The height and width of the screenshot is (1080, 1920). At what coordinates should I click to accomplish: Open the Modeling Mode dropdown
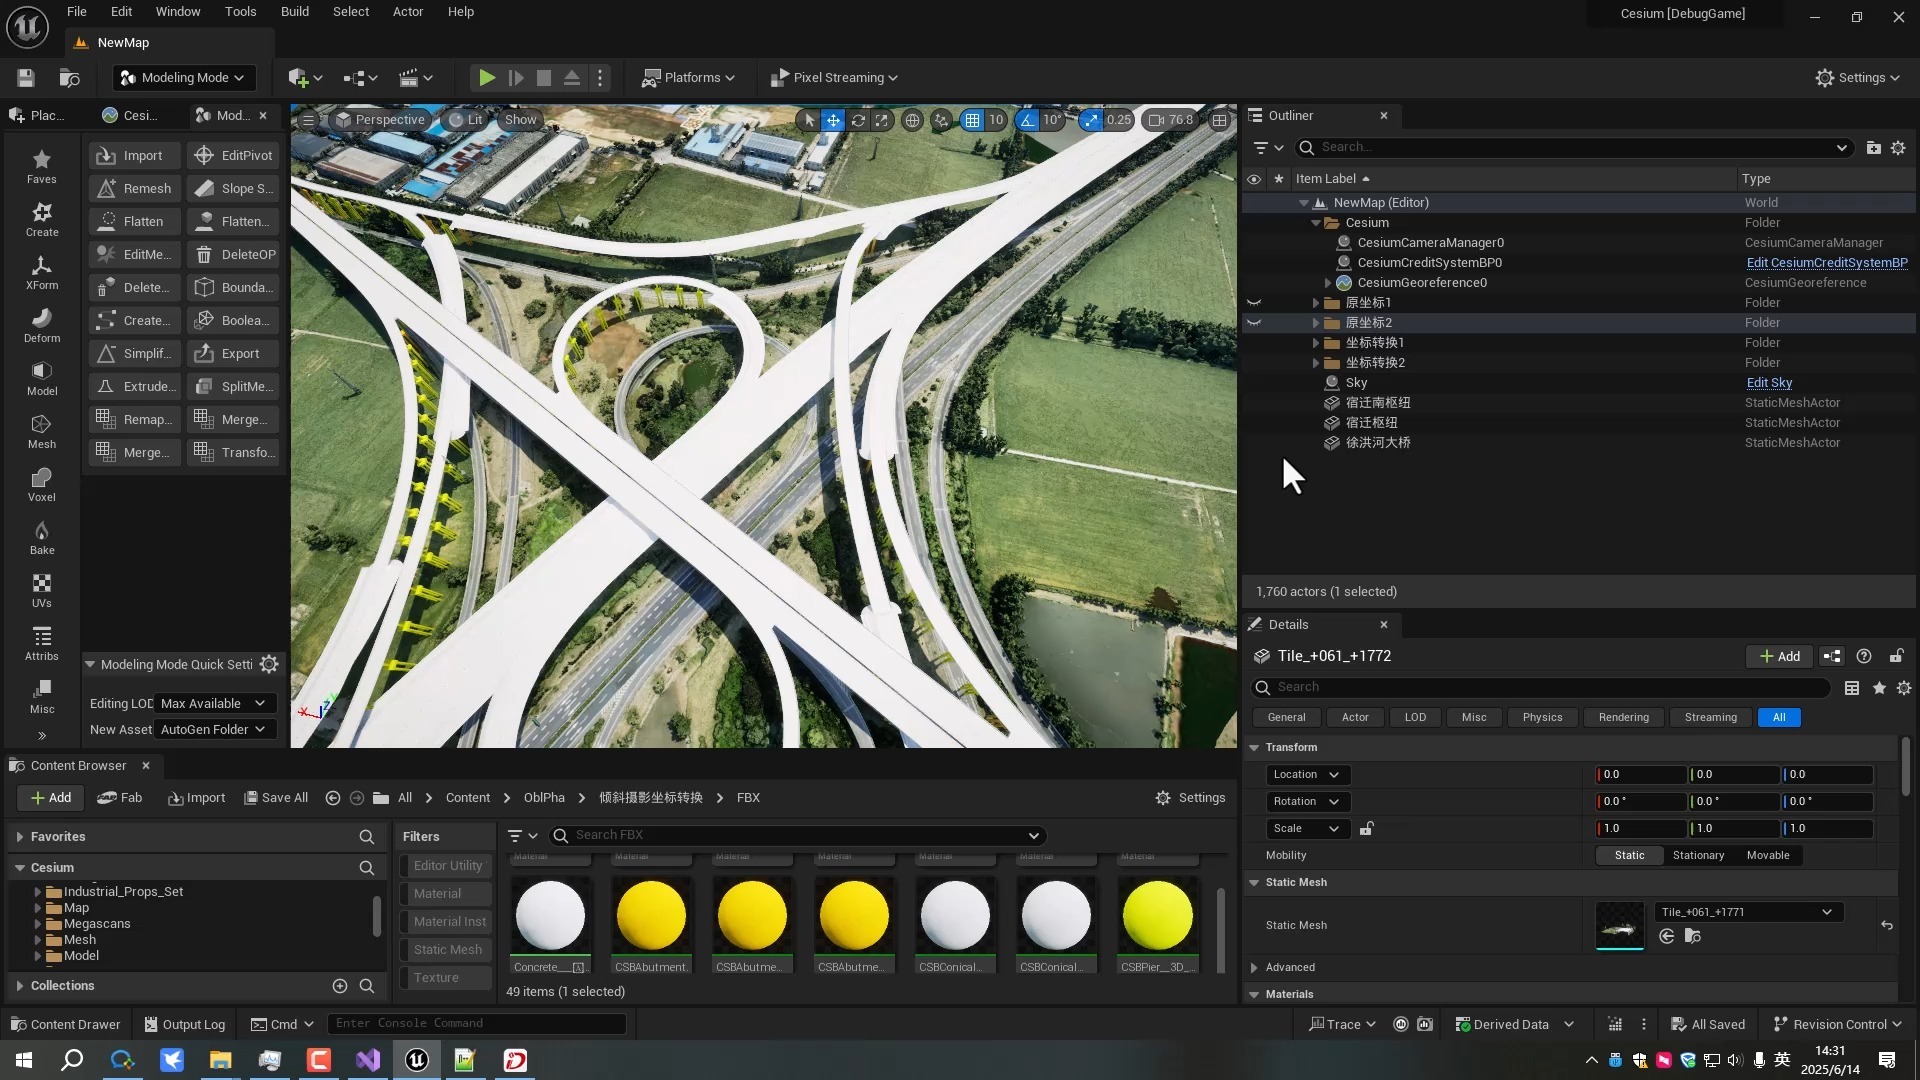(x=183, y=78)
